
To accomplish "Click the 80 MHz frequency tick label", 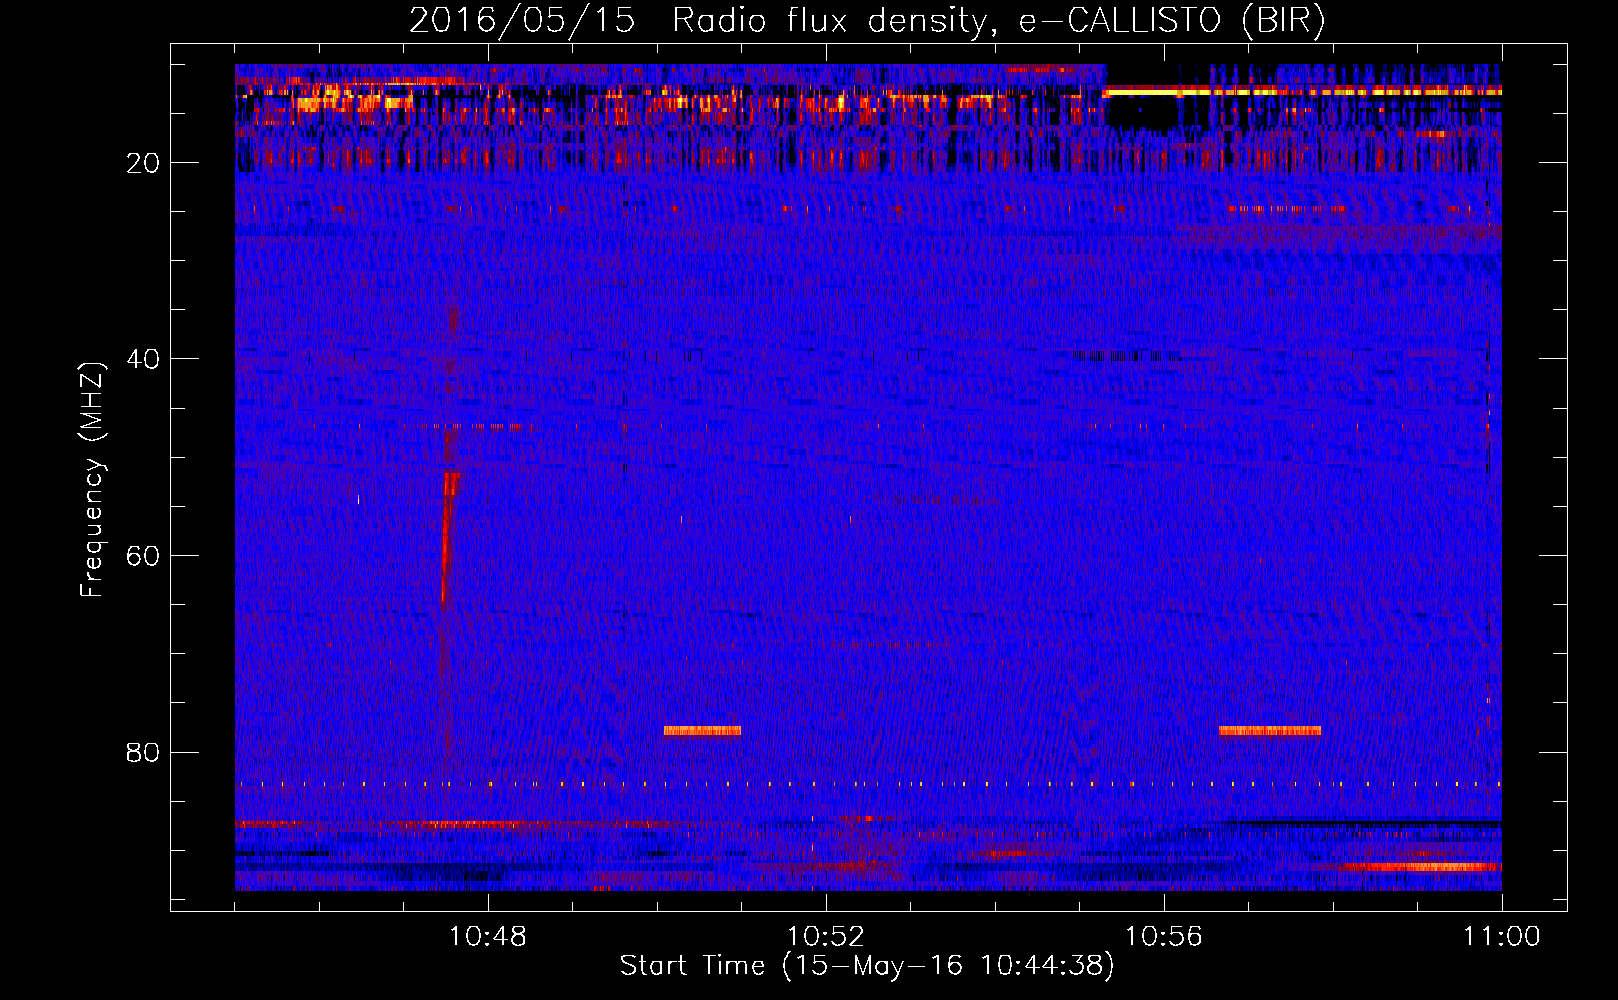I will (144, 752).
